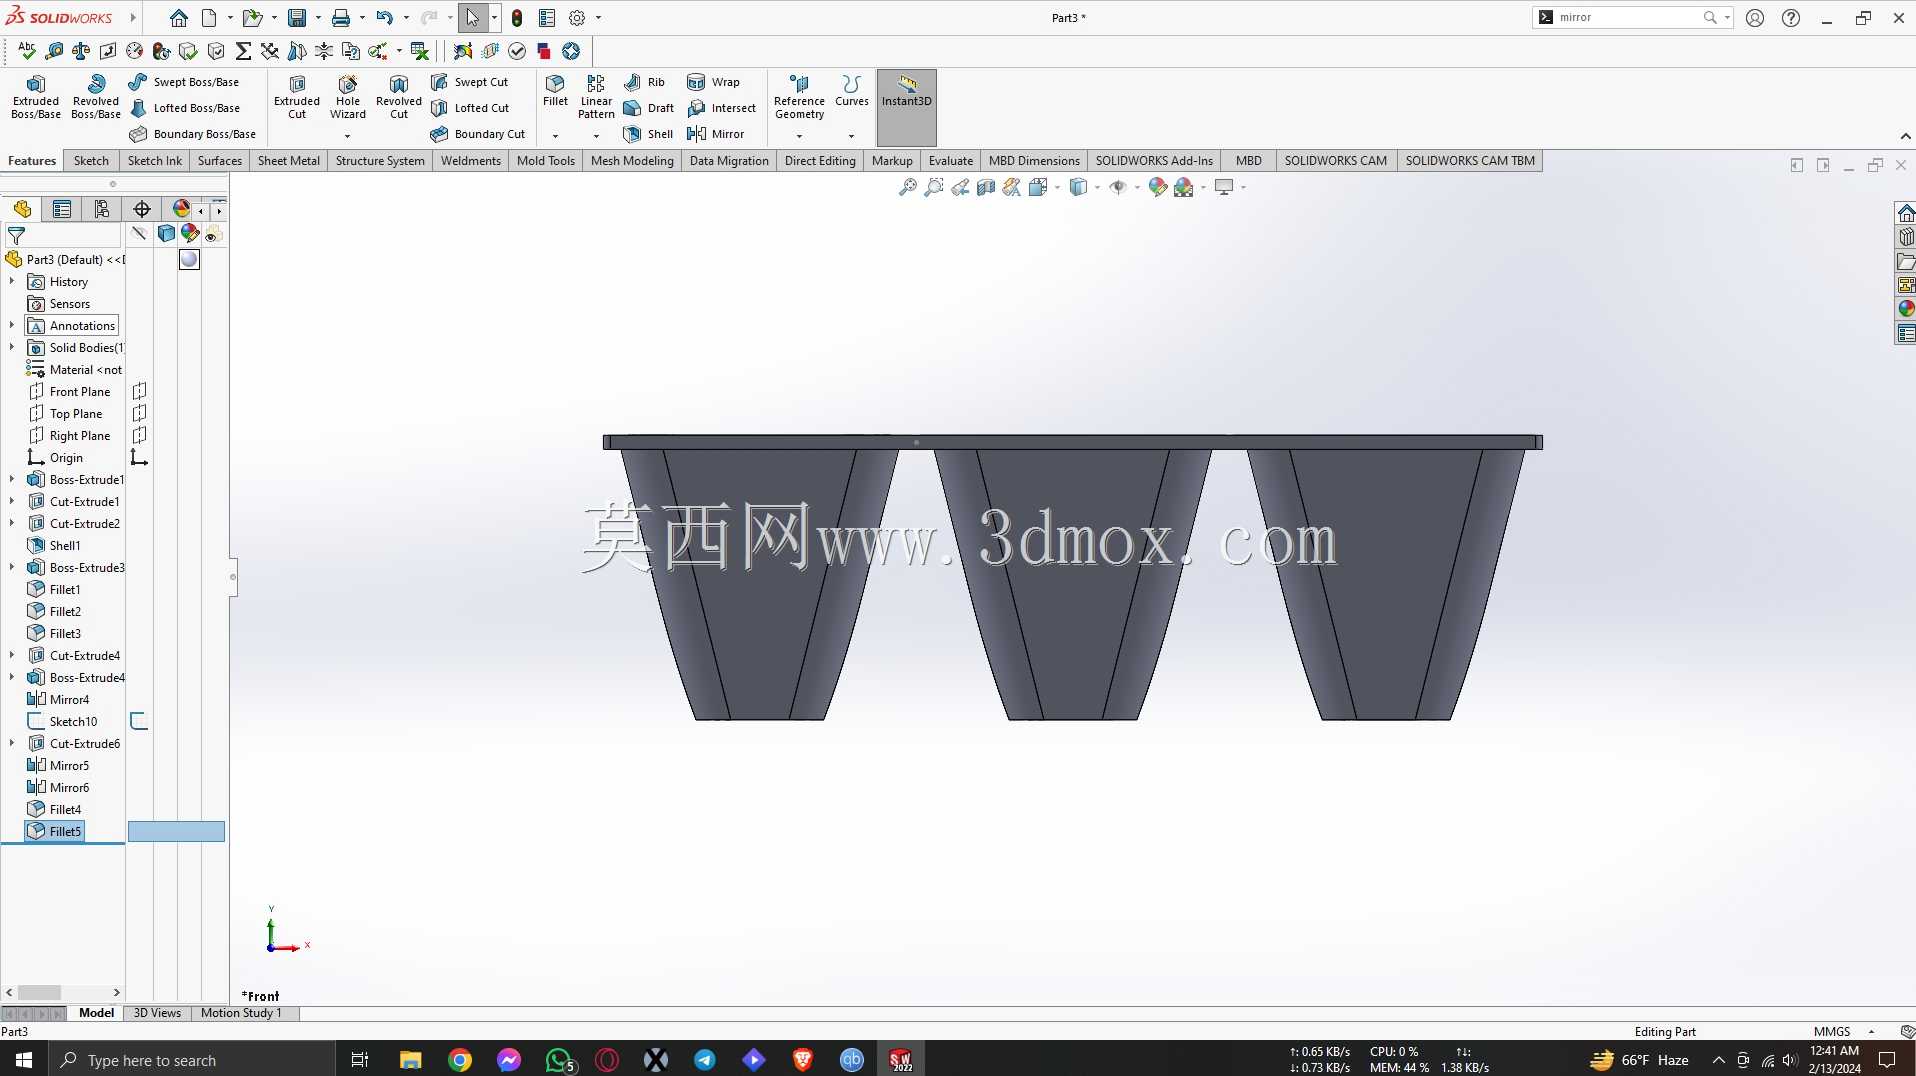Click the Boundary Cut tool
This screenshot has height=1076, width=1916.
tap(478, 134)
